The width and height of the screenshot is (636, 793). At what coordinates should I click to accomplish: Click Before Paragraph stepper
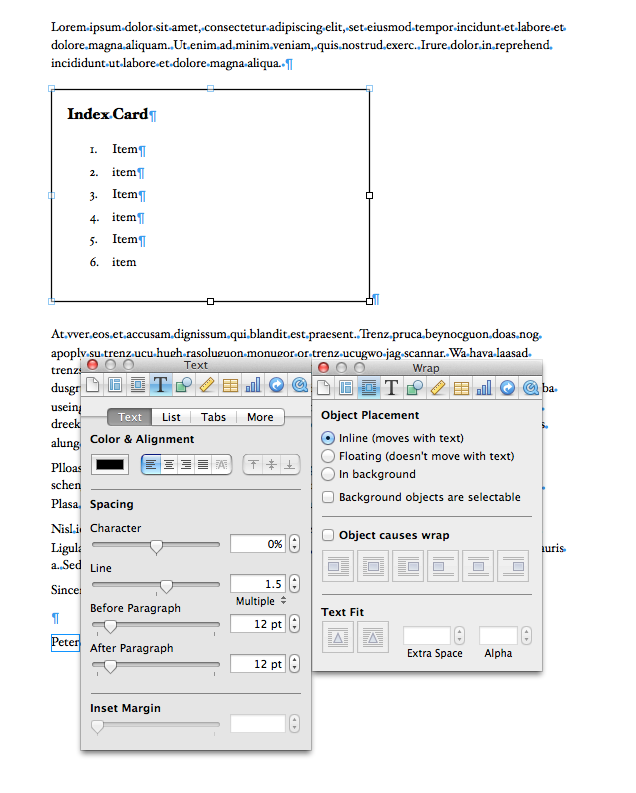pos(294,624)
